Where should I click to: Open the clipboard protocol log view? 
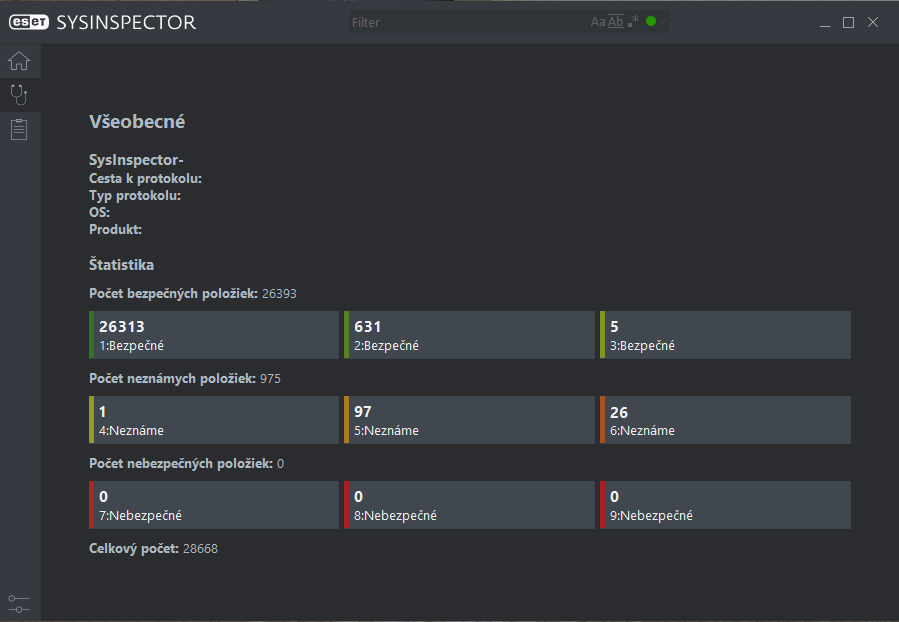pos(19,129)
